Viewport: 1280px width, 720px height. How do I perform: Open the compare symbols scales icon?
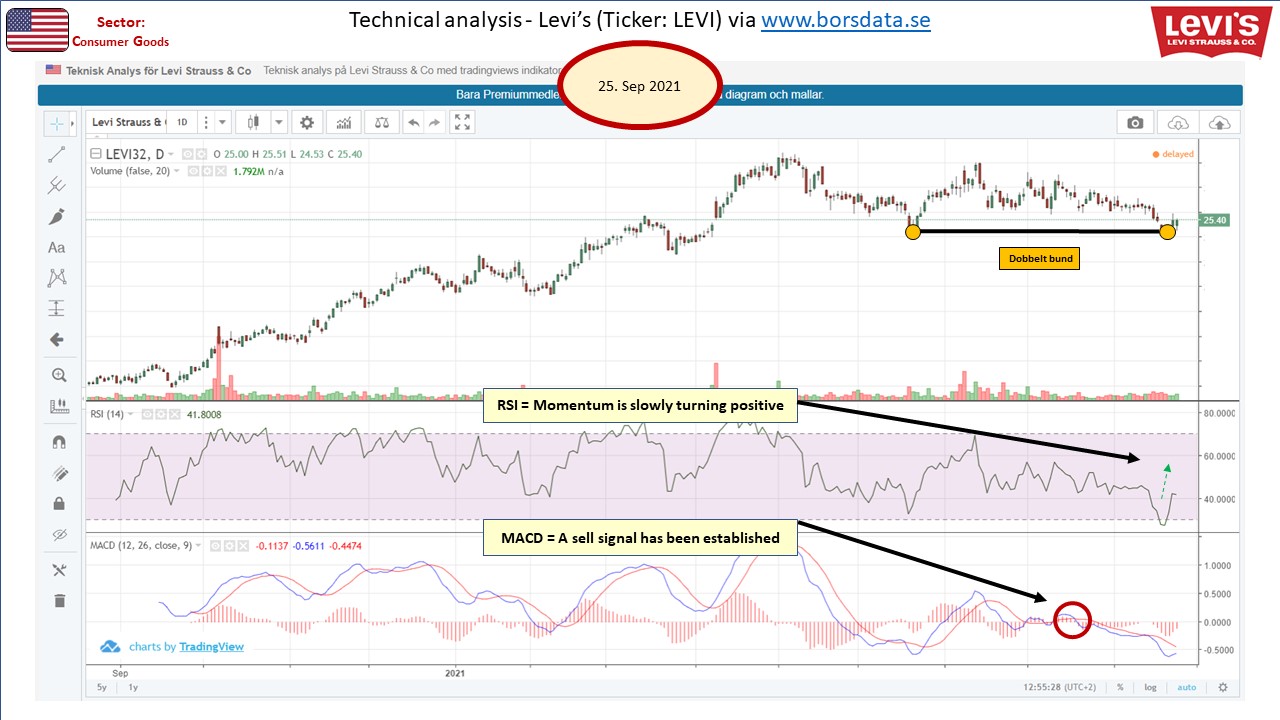[381, 122]
